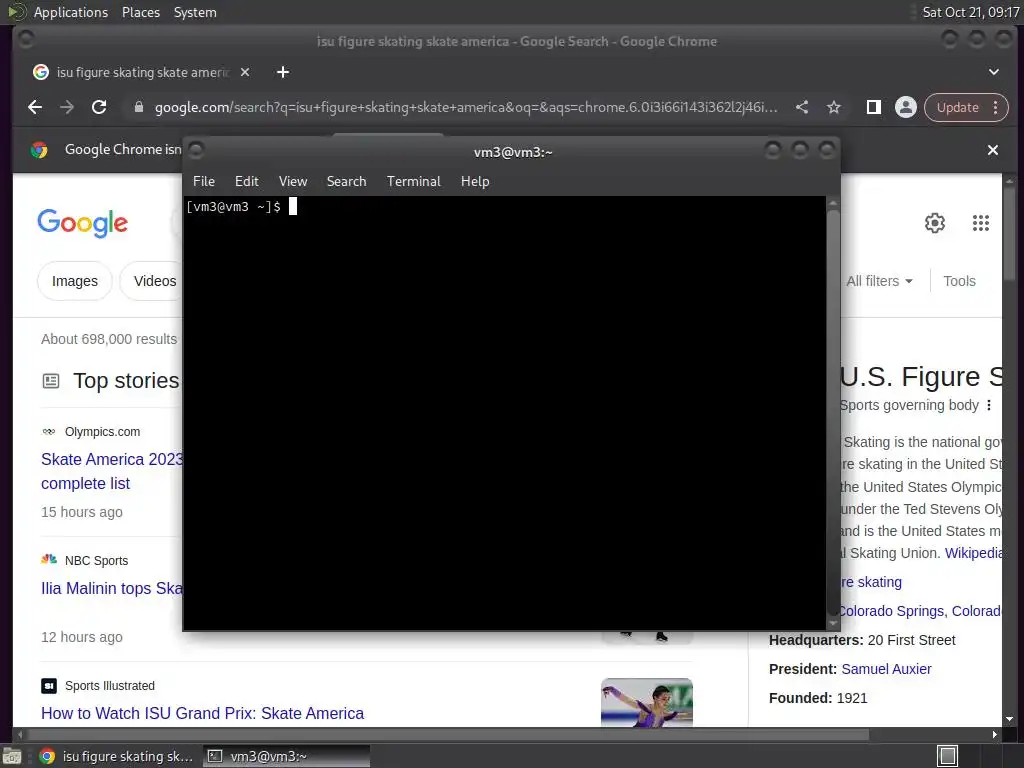This screenshot has height=768, width=1024.
Task: Open the terminal View menu
Action: tap(293, 181)
